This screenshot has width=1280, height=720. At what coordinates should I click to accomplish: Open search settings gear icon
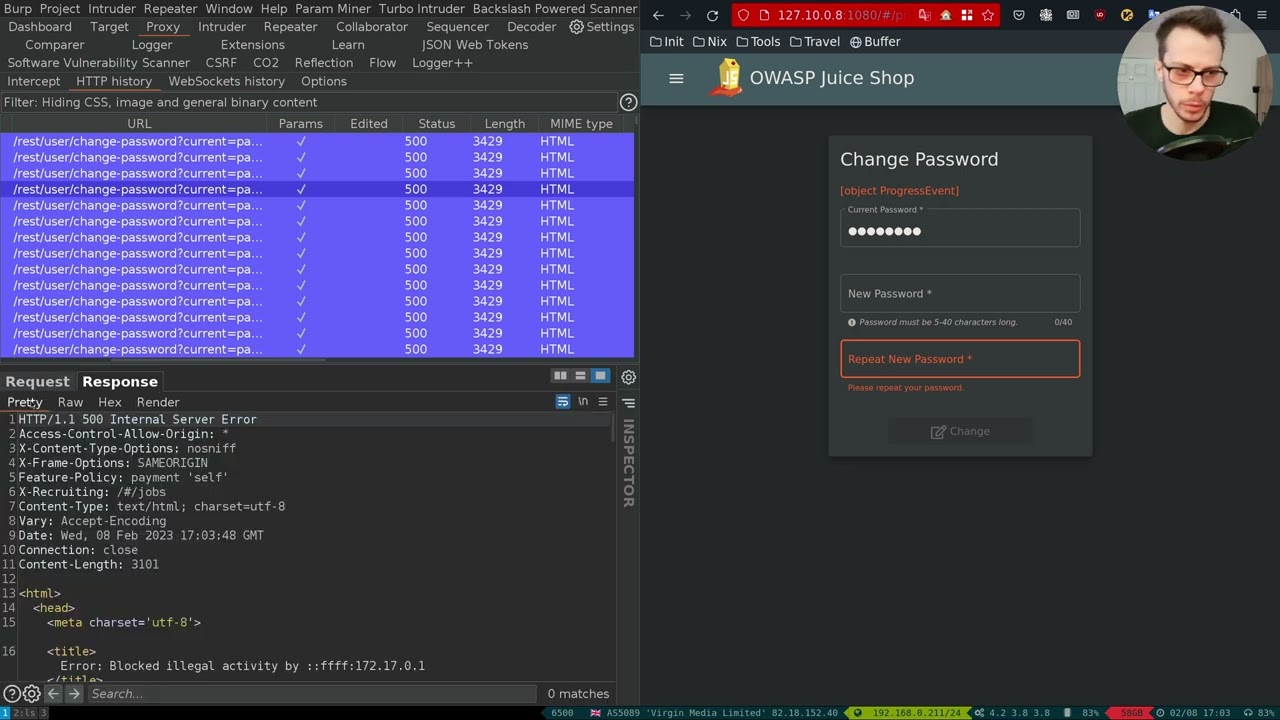tap(32, 693)
